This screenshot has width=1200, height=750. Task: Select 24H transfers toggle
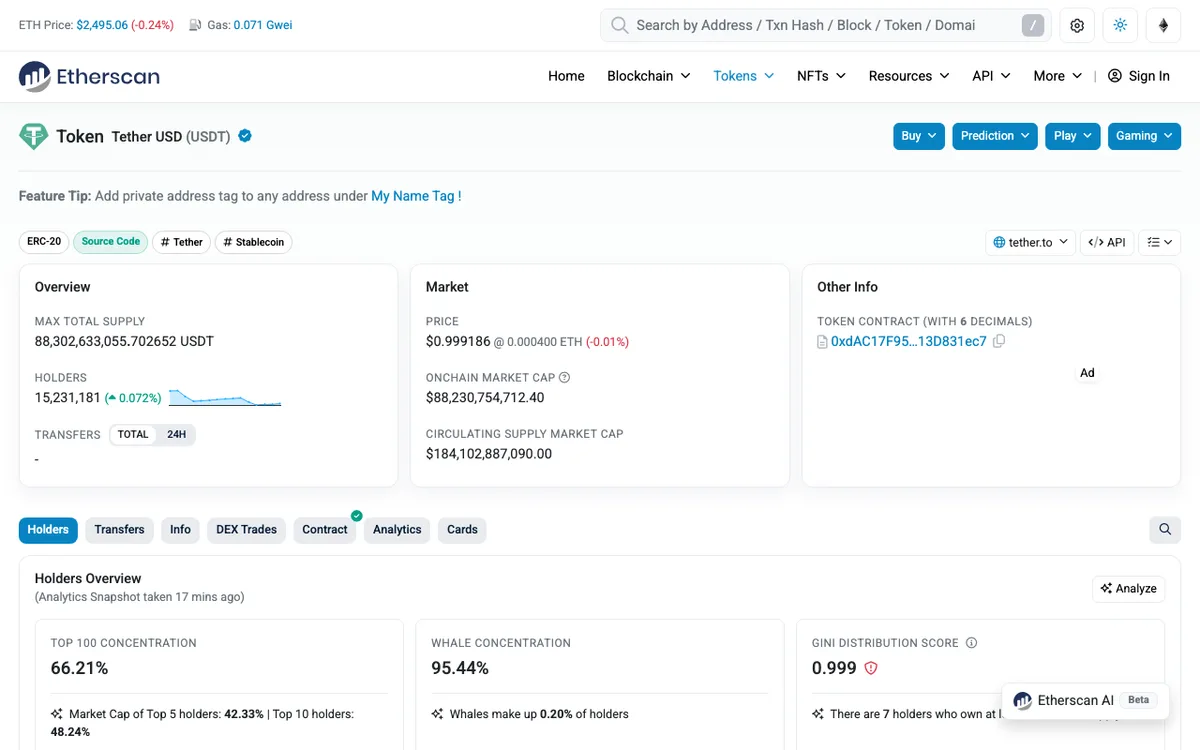coord(176,434)
